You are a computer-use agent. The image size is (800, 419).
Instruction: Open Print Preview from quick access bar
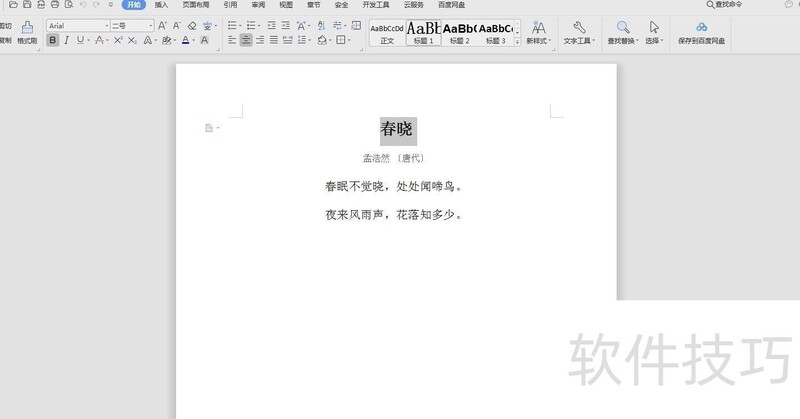68,5
